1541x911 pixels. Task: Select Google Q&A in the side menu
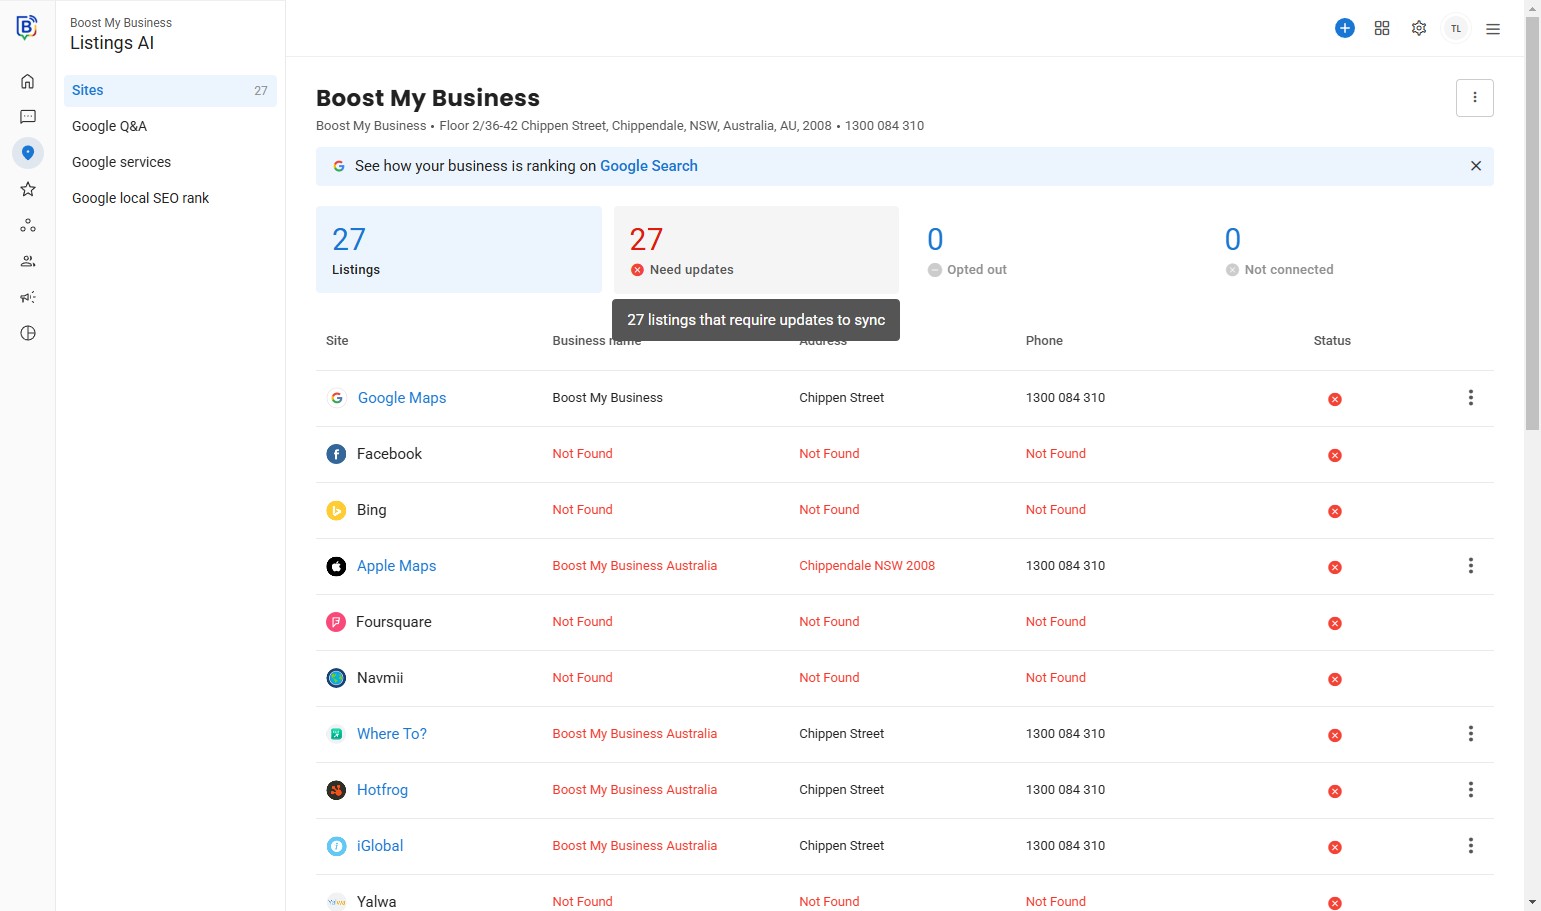tap(110, 126)
